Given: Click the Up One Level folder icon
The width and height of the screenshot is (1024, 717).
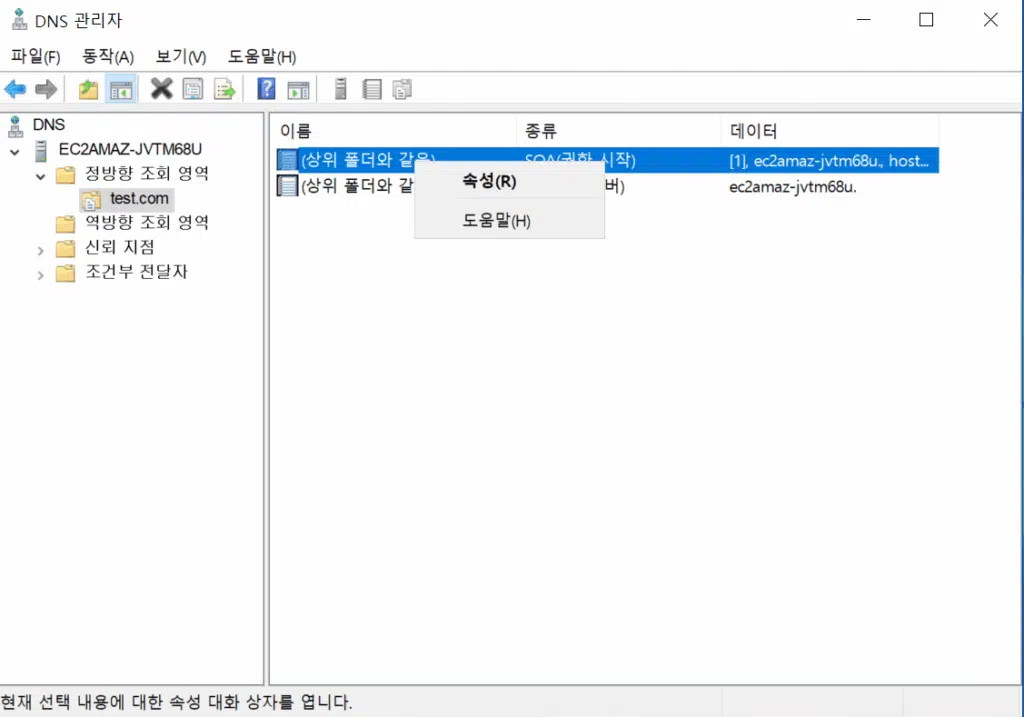Looking at the screenshot, I should click(x=89, y=90).
